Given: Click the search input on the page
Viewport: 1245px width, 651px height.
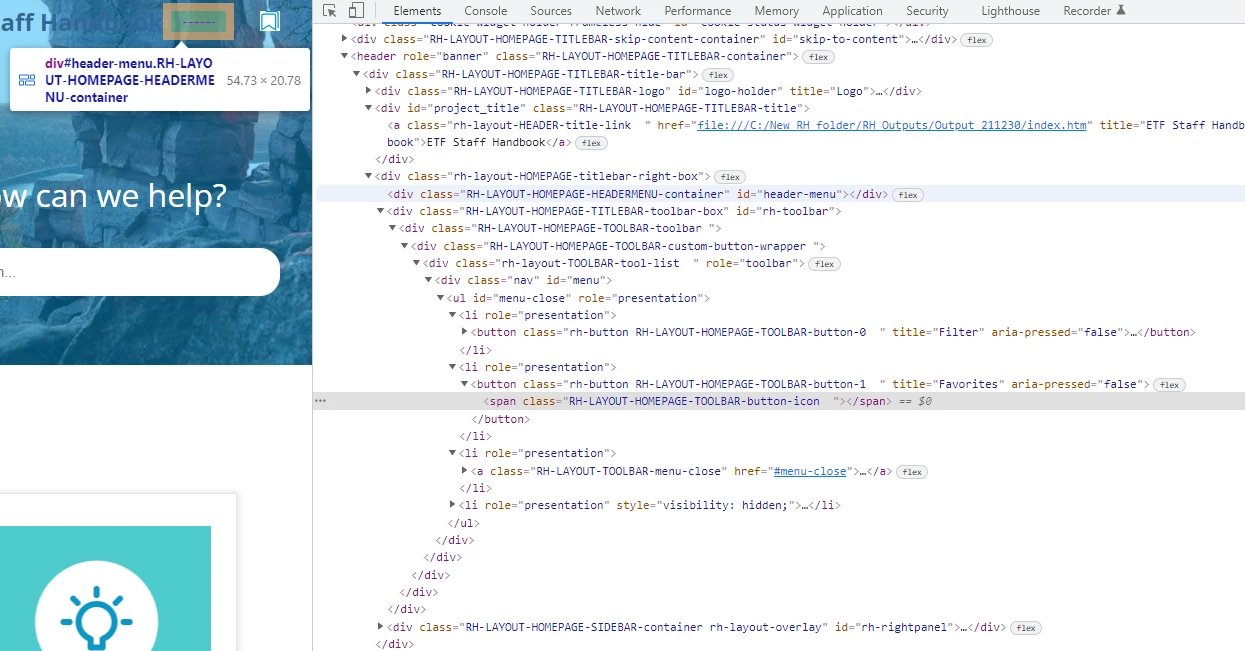Looking at the screenshot, I should point(139,272).
